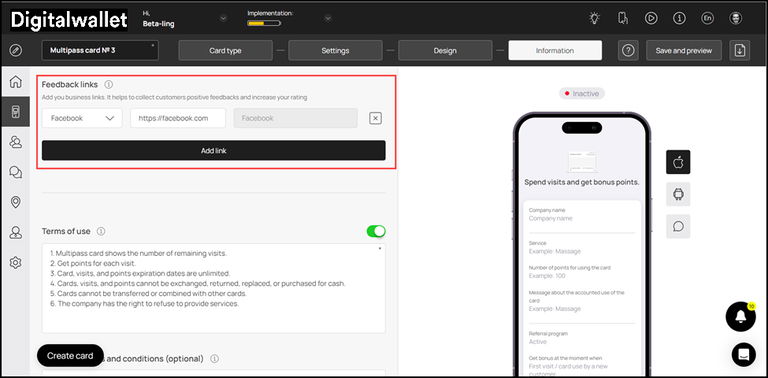Toggle the Terms of use switch
768x378 pixels.
point(376,231)
